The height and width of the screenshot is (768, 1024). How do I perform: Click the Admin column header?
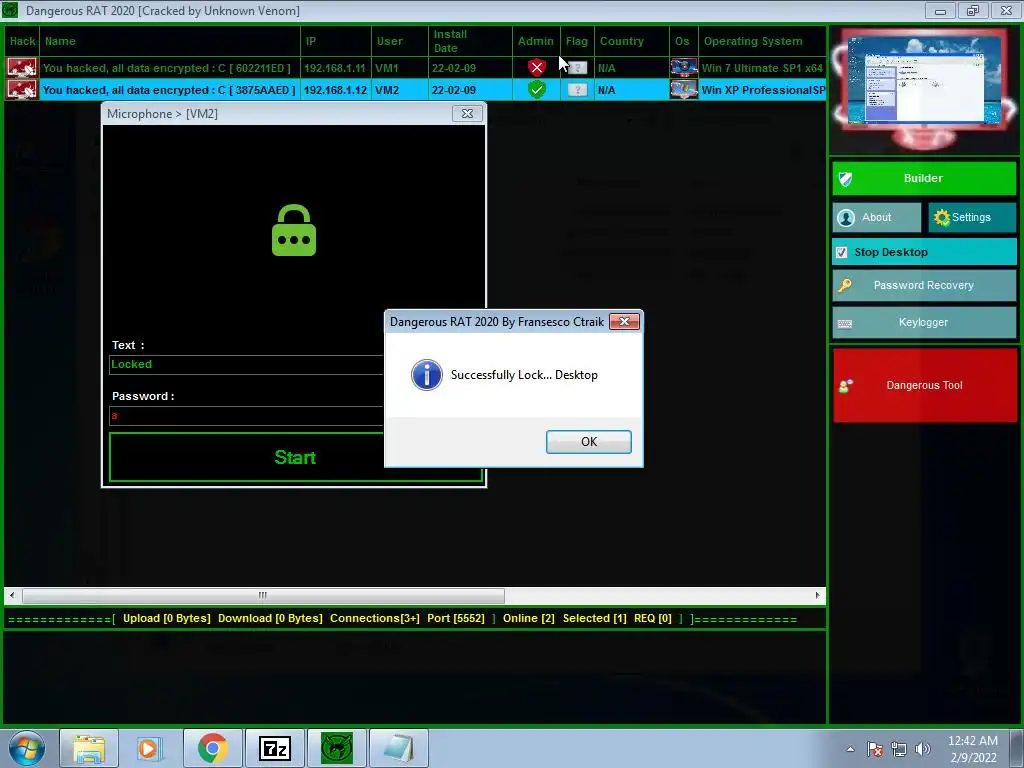536,41
